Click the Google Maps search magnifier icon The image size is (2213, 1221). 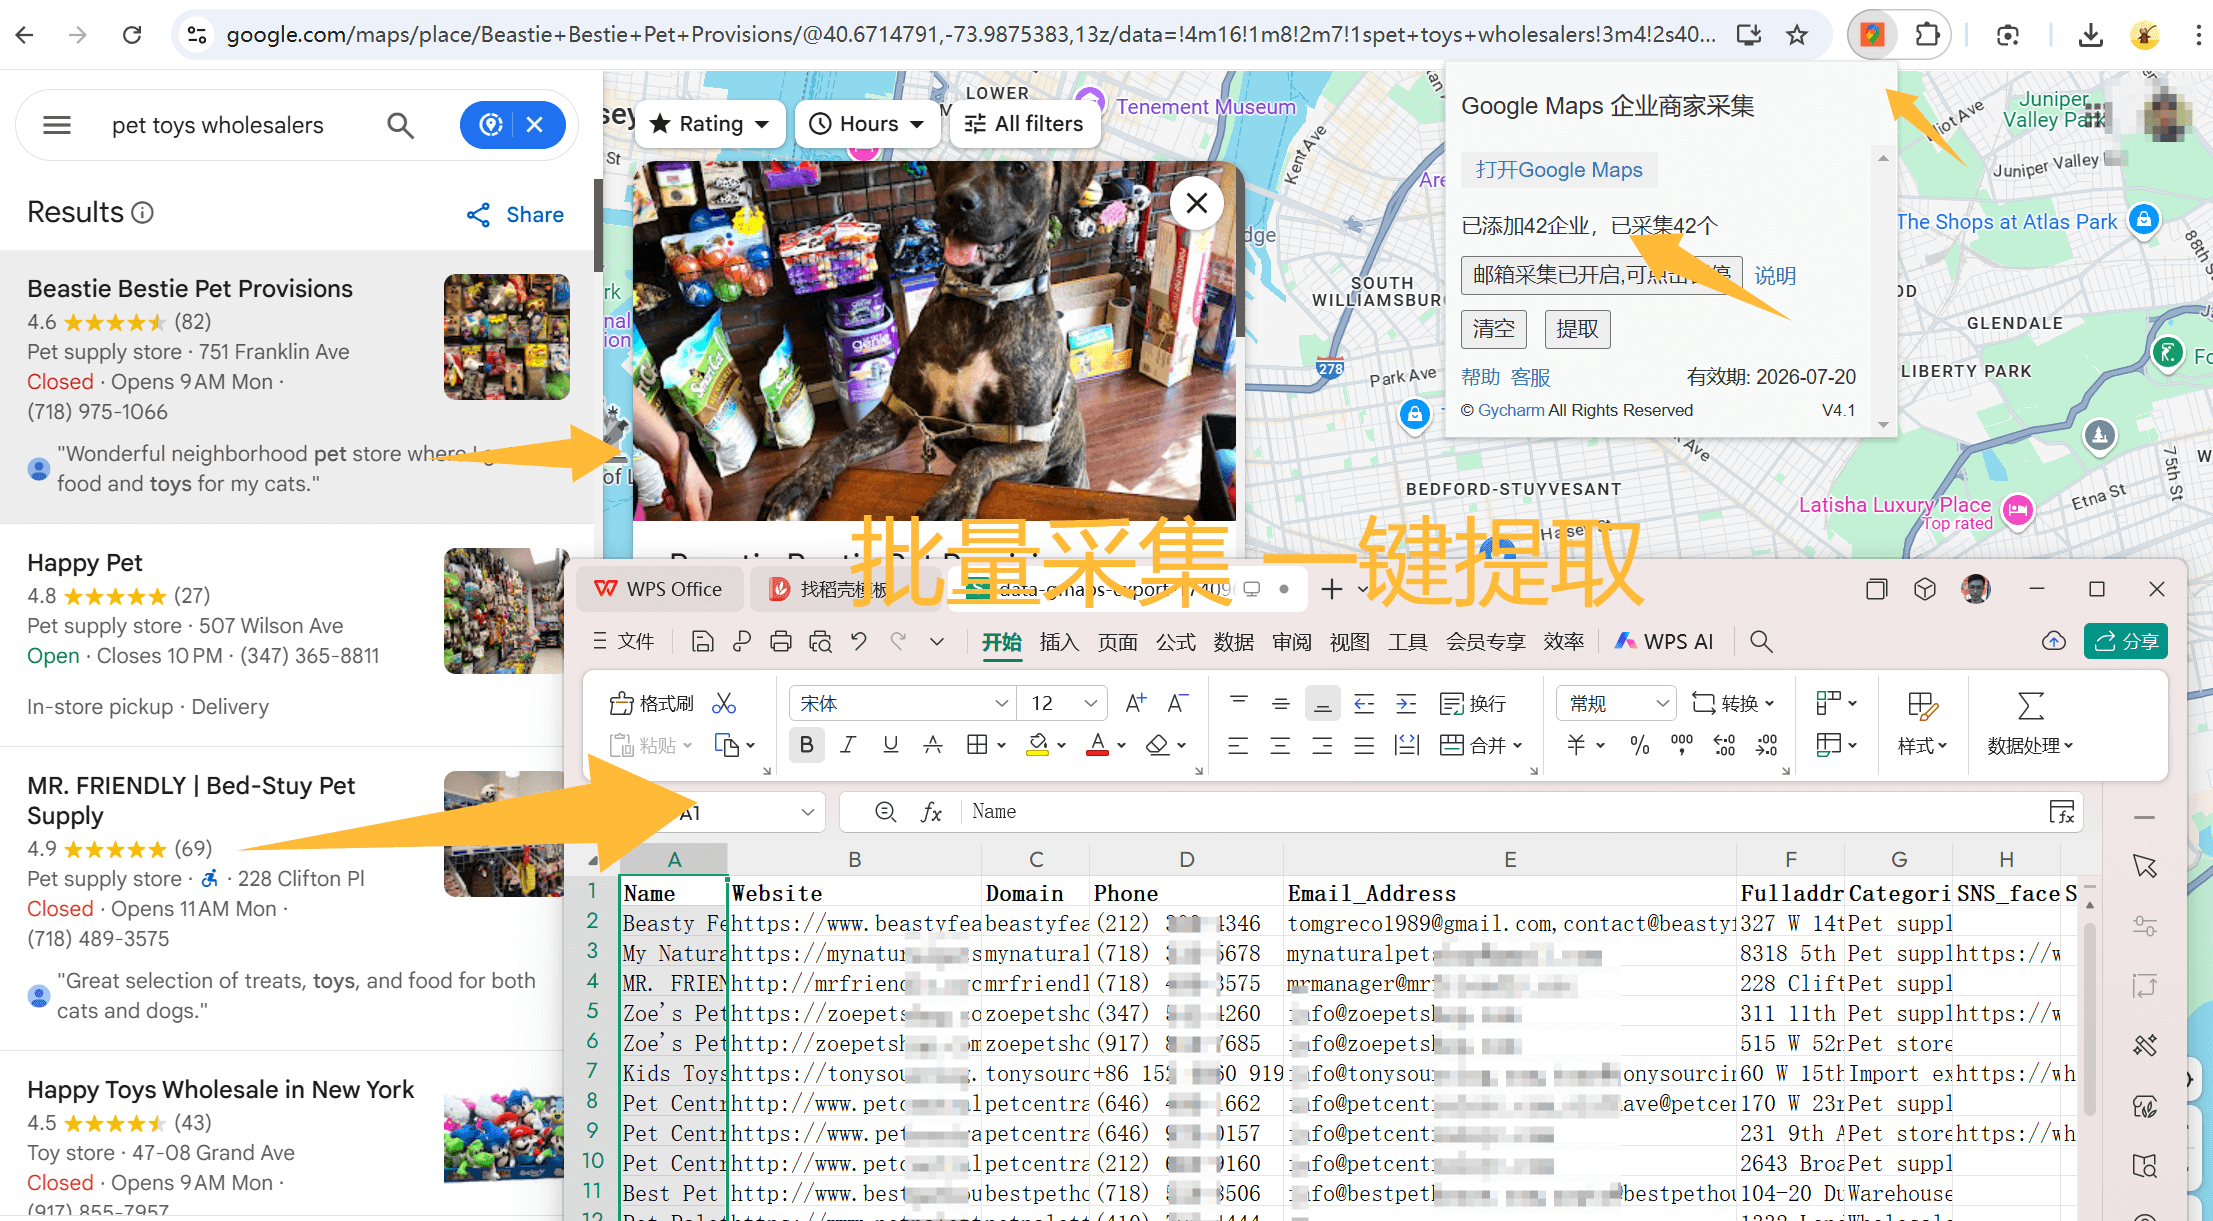(x=400, y=125)
